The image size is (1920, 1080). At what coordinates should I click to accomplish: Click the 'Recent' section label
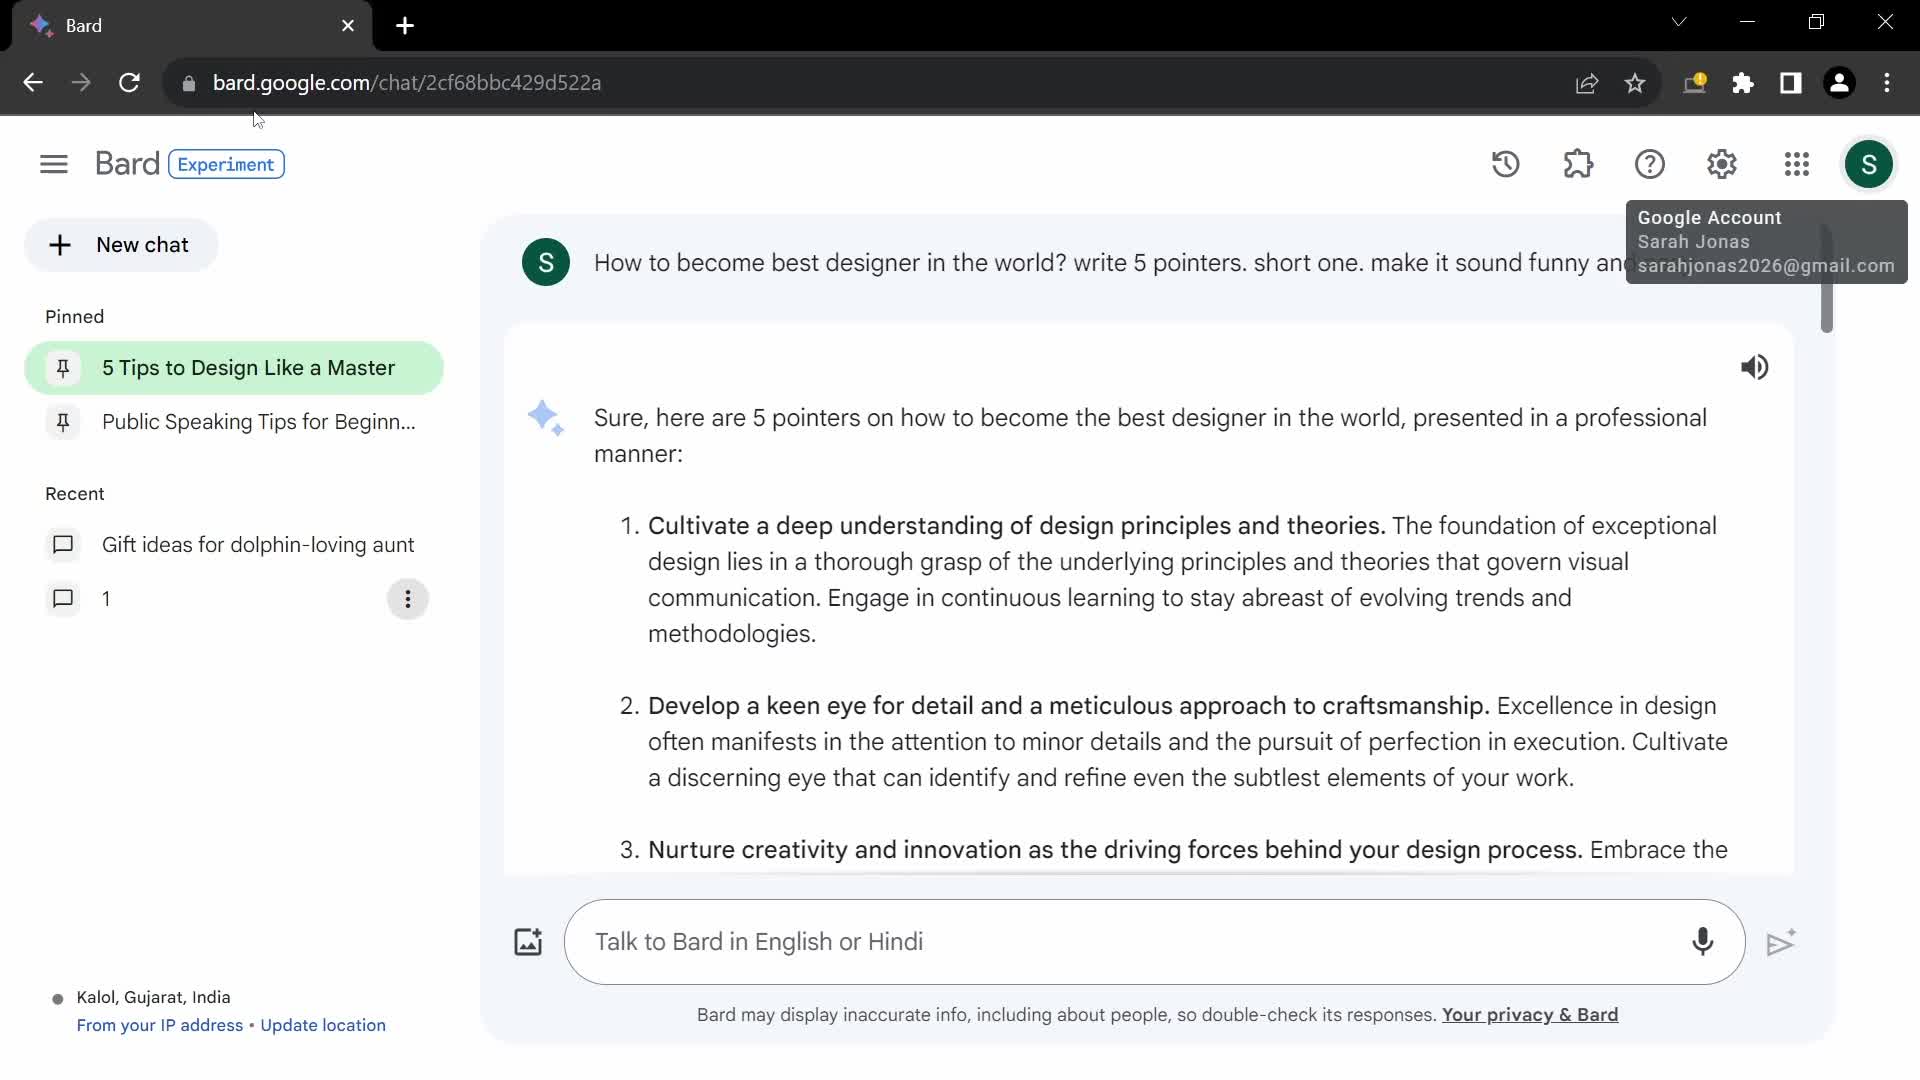[x=75, y=494]
